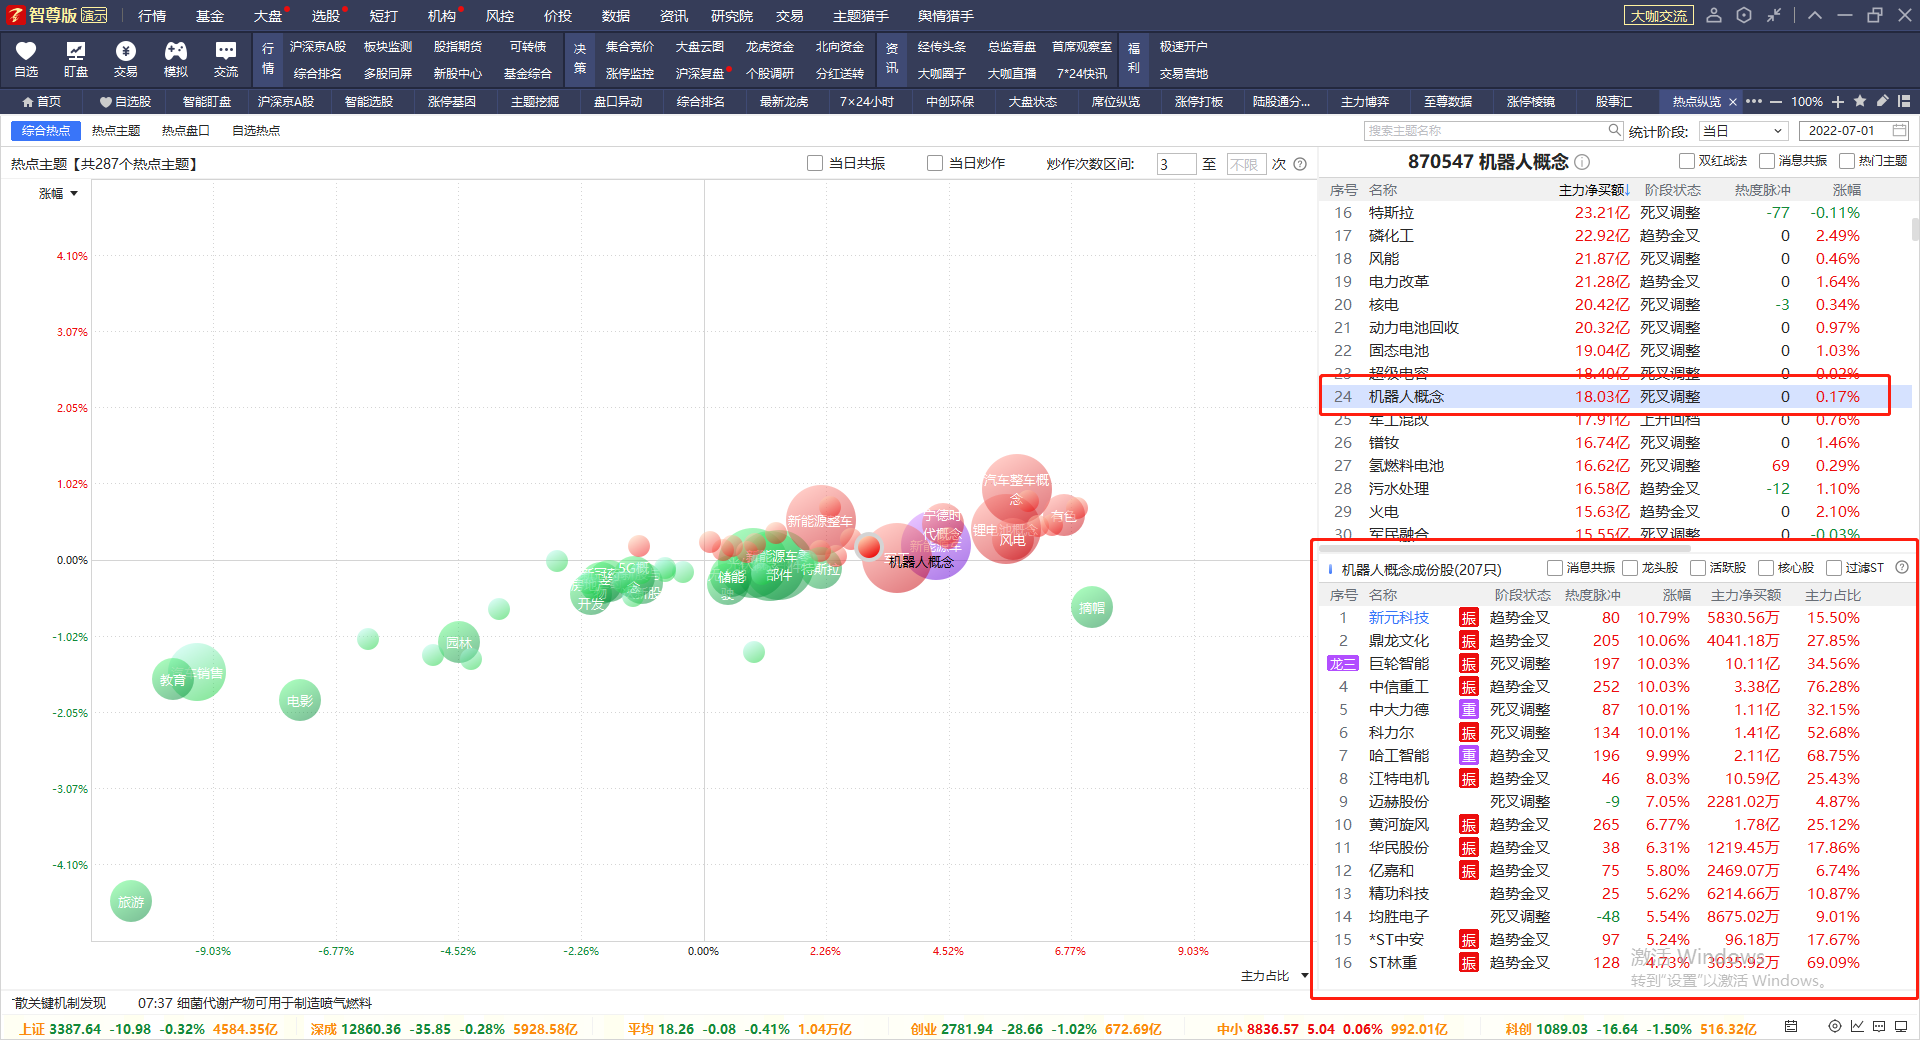The width and height of the screenshot is (1920, 1040).
Task: Open the 2022-07-01 date picker field
Action: click(x=1854, y=131)
